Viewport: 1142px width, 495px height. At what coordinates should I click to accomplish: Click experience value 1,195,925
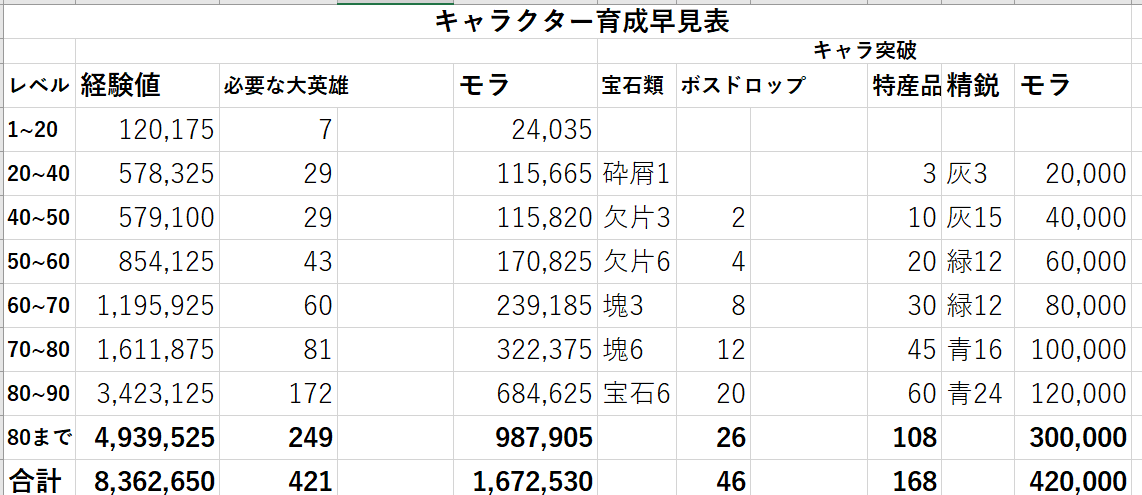point(147,306)
